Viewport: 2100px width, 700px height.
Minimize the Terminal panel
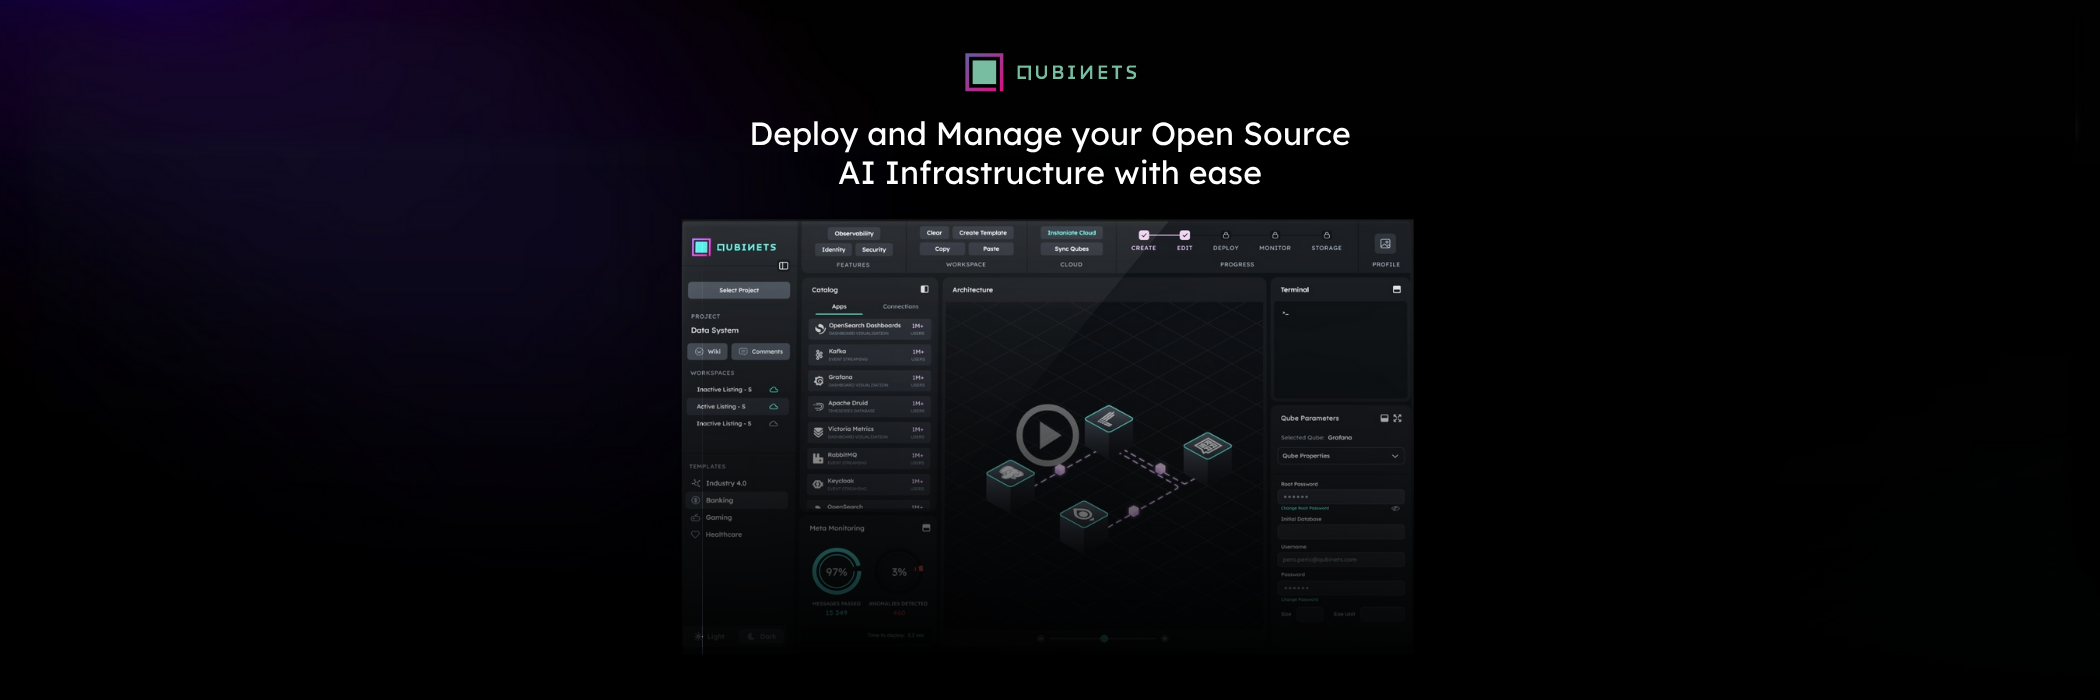pyautogui.click(x=1397, y=289)
